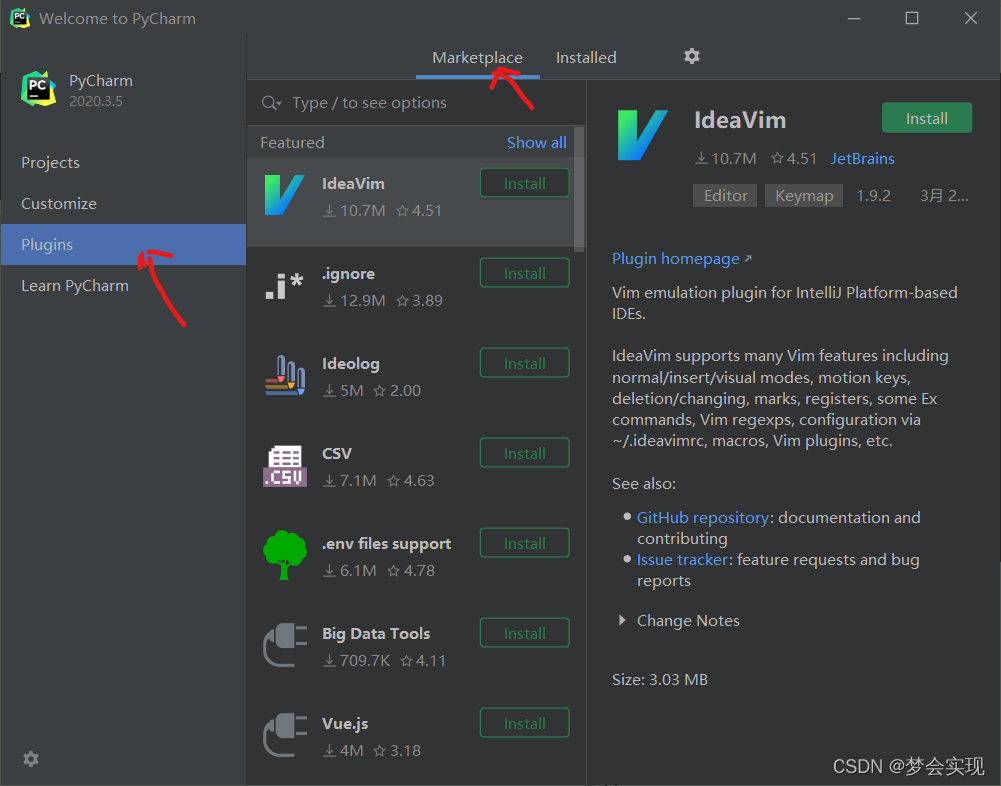Click the .env files support tree icon

pos(285,555)
